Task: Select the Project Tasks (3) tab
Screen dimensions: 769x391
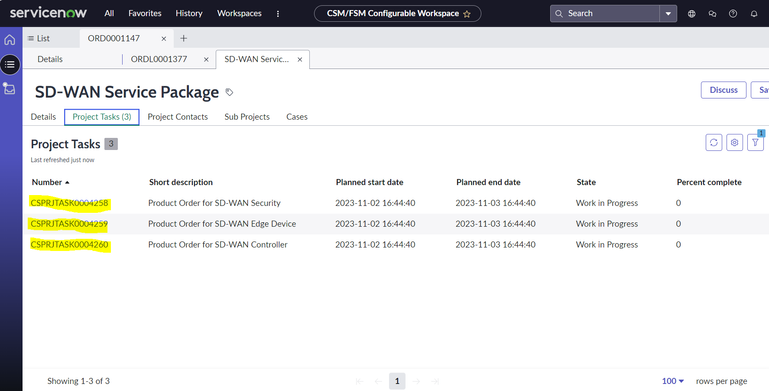Action: pyautogui.click(x=102, y=117)
